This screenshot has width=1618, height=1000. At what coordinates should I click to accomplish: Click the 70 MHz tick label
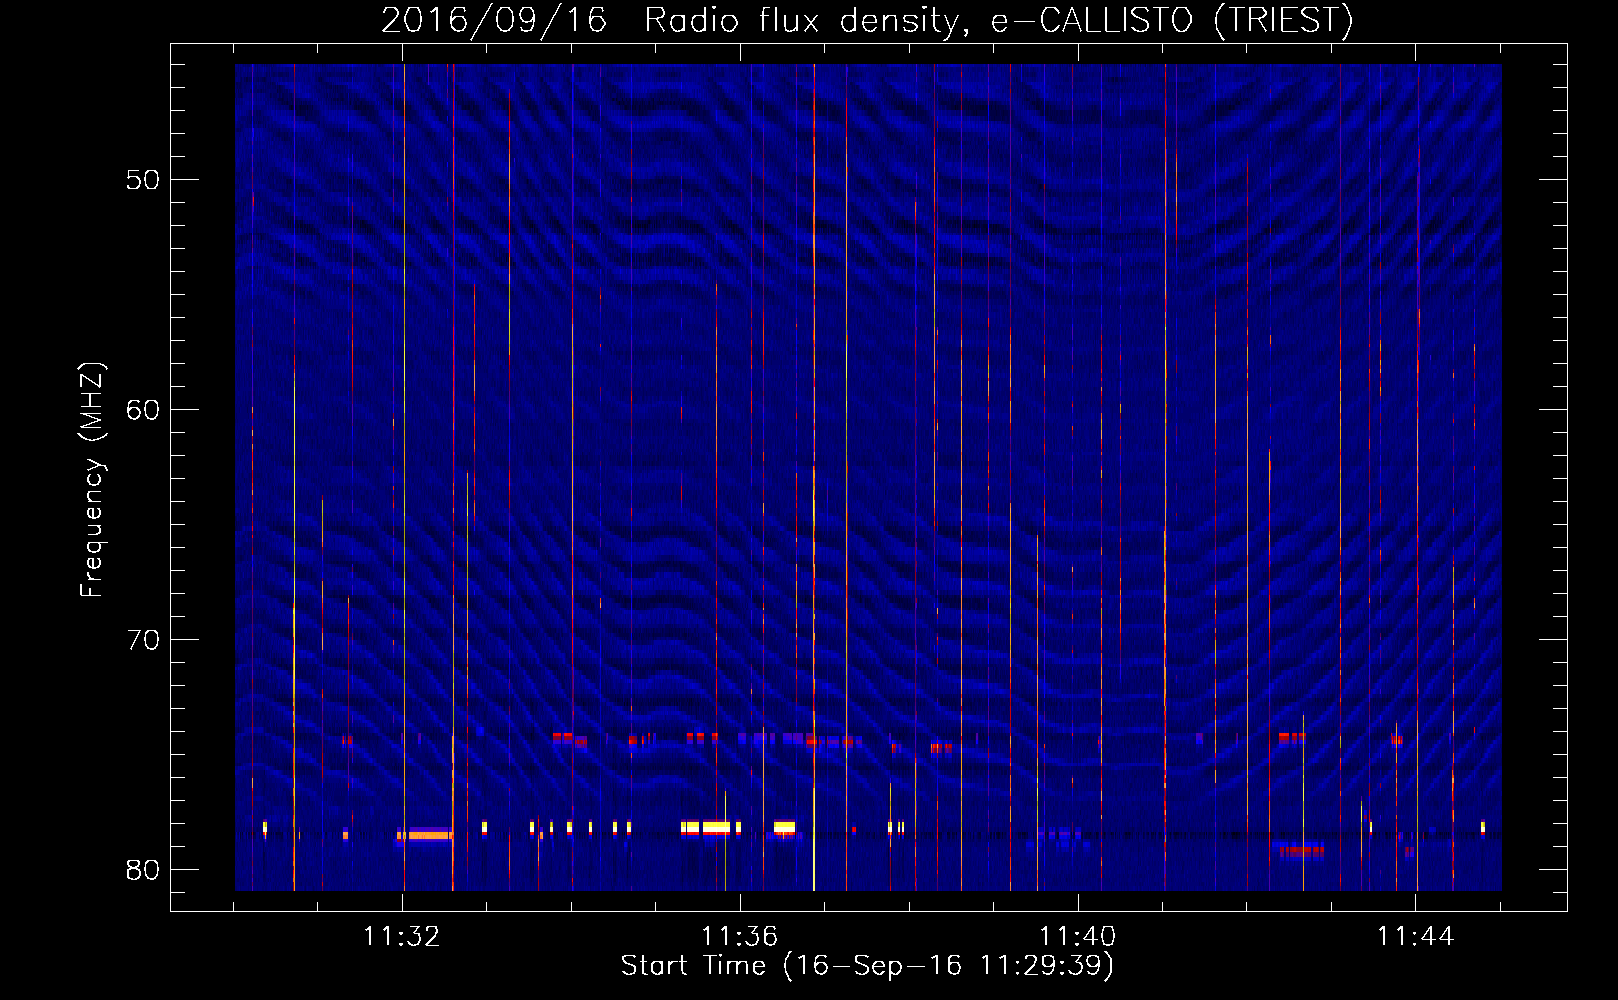(143, 640)
